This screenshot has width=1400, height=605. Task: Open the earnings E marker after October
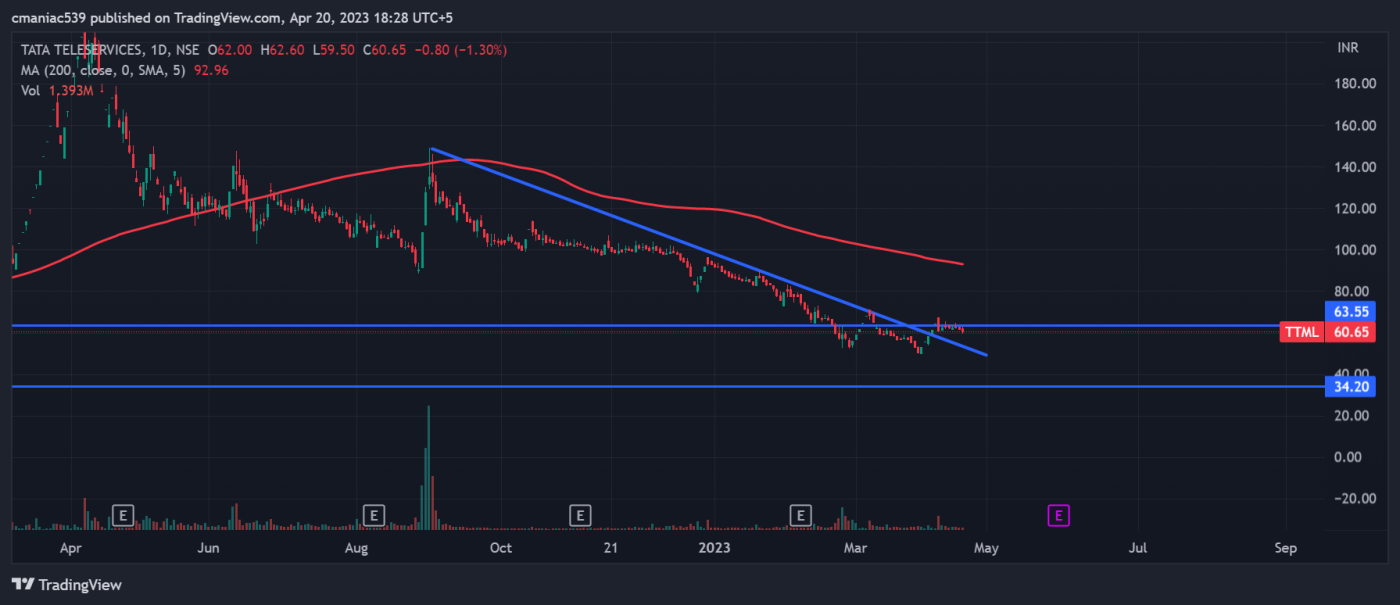[x=579, y=515]
